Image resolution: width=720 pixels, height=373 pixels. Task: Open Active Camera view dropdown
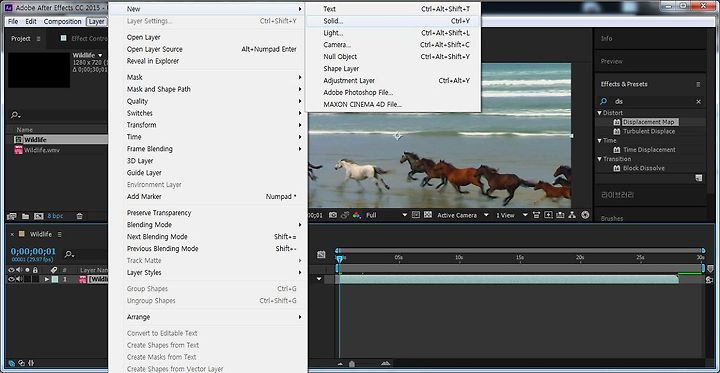coord(462,215)
